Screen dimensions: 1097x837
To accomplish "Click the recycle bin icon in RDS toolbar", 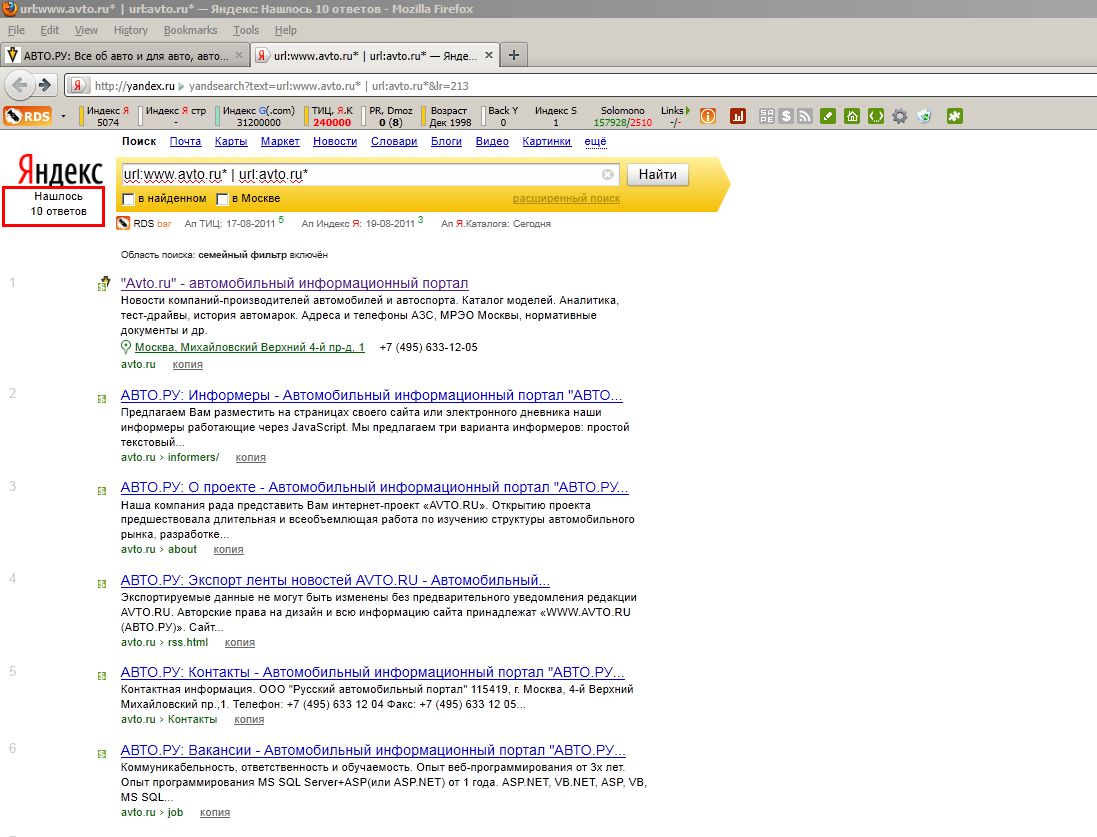I will (x=924, y=116).
